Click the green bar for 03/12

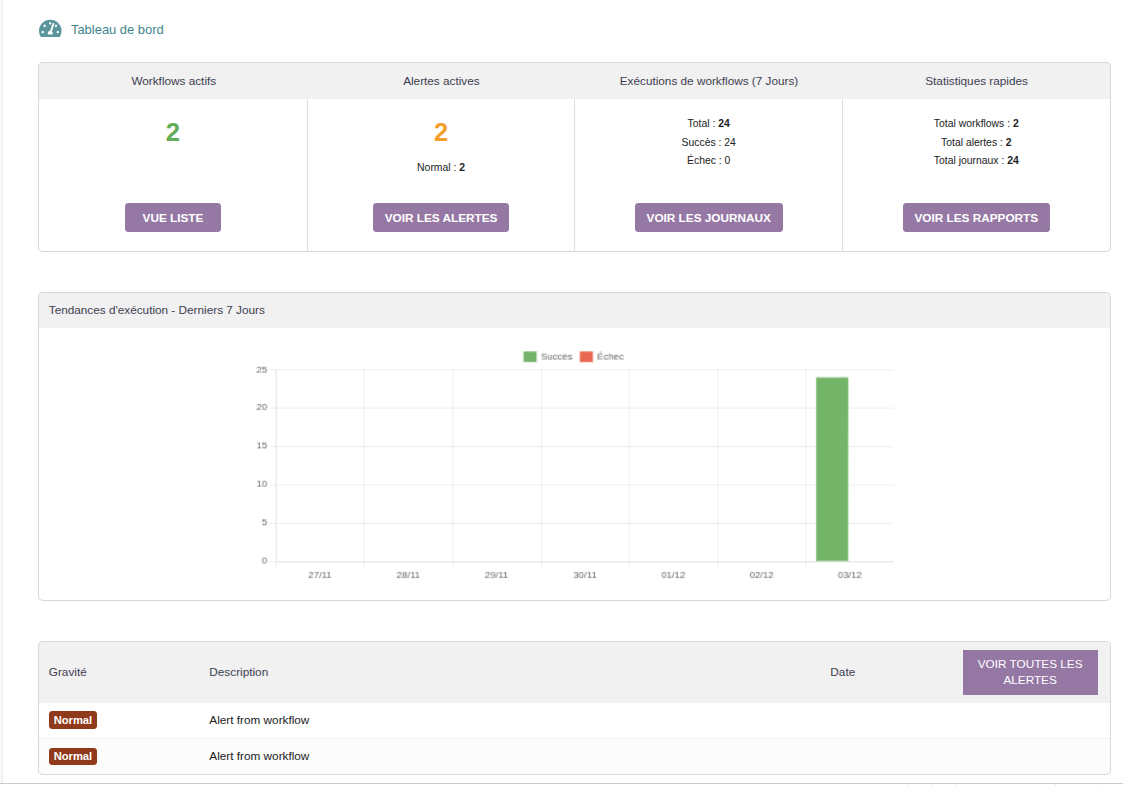[x=832, y=469]
